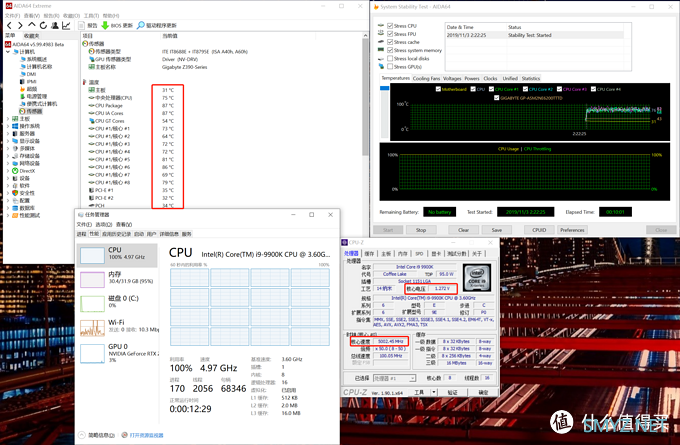Viewport: 680px width, 445px height.
Task: Select Wi-Fi graph thumbnail in Task Manager
Action: pyautogui.click(x=92, y=328)
